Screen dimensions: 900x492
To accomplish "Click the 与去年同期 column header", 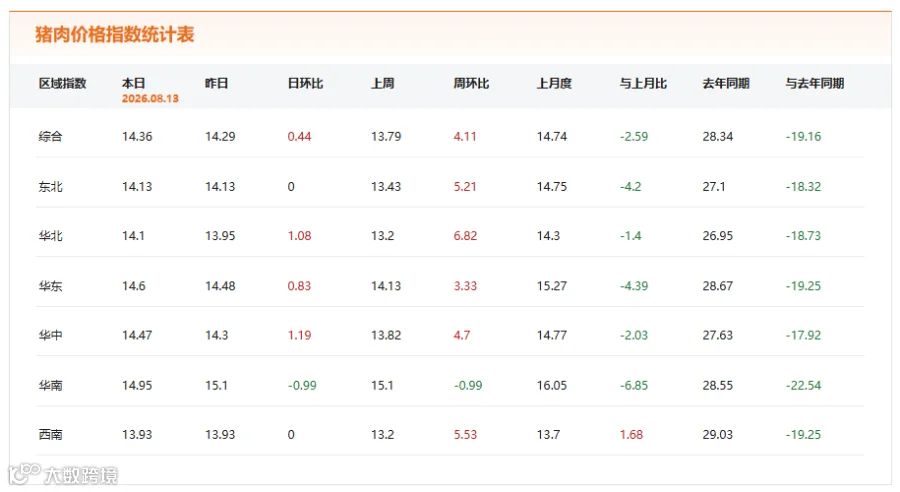I will click(815, 83).
